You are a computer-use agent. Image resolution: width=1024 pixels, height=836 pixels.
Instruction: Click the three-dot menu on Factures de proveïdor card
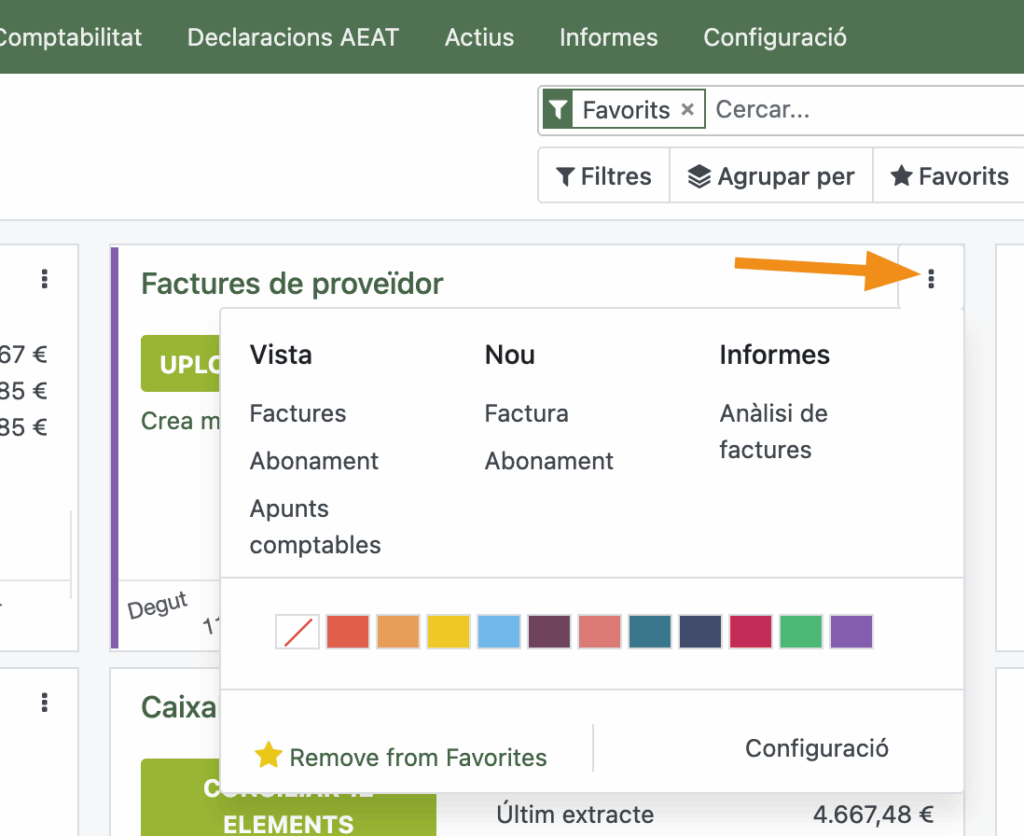(931, 279)
